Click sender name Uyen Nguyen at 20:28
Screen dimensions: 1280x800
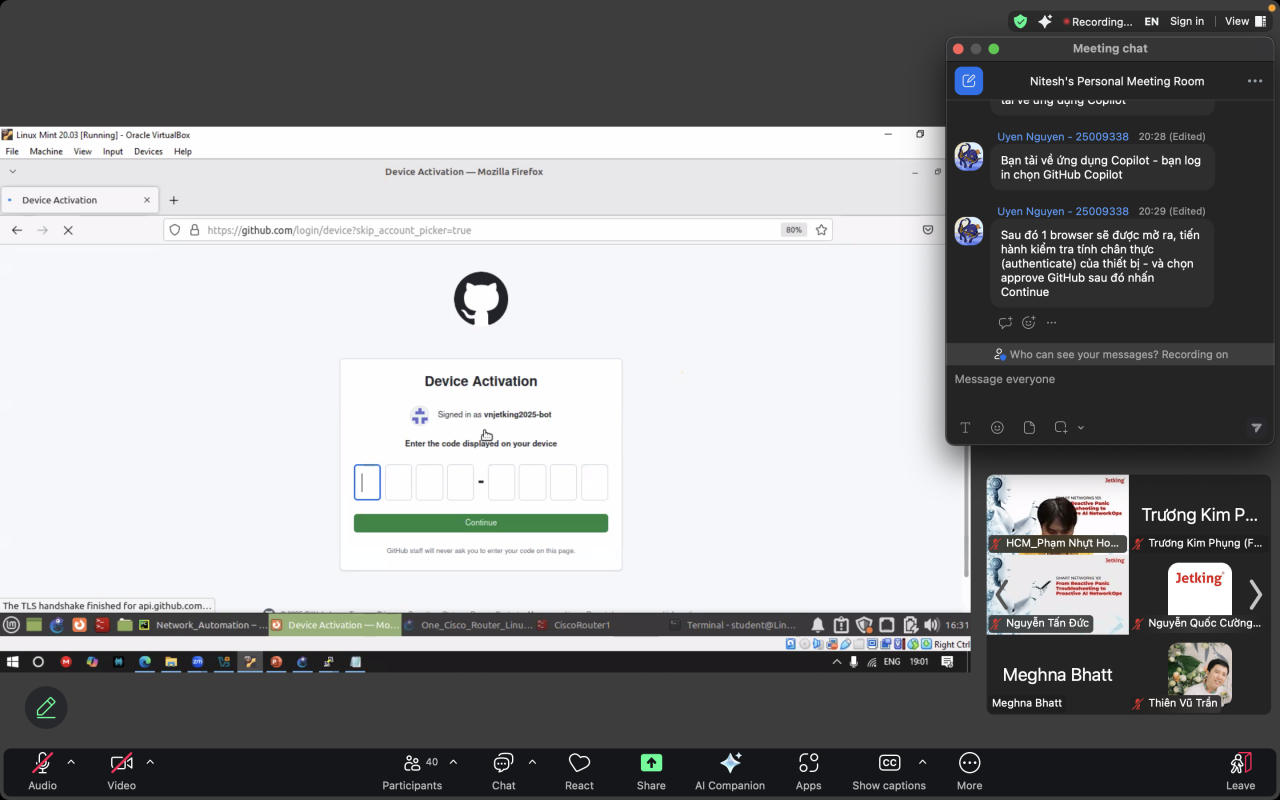click(1063, 136)
